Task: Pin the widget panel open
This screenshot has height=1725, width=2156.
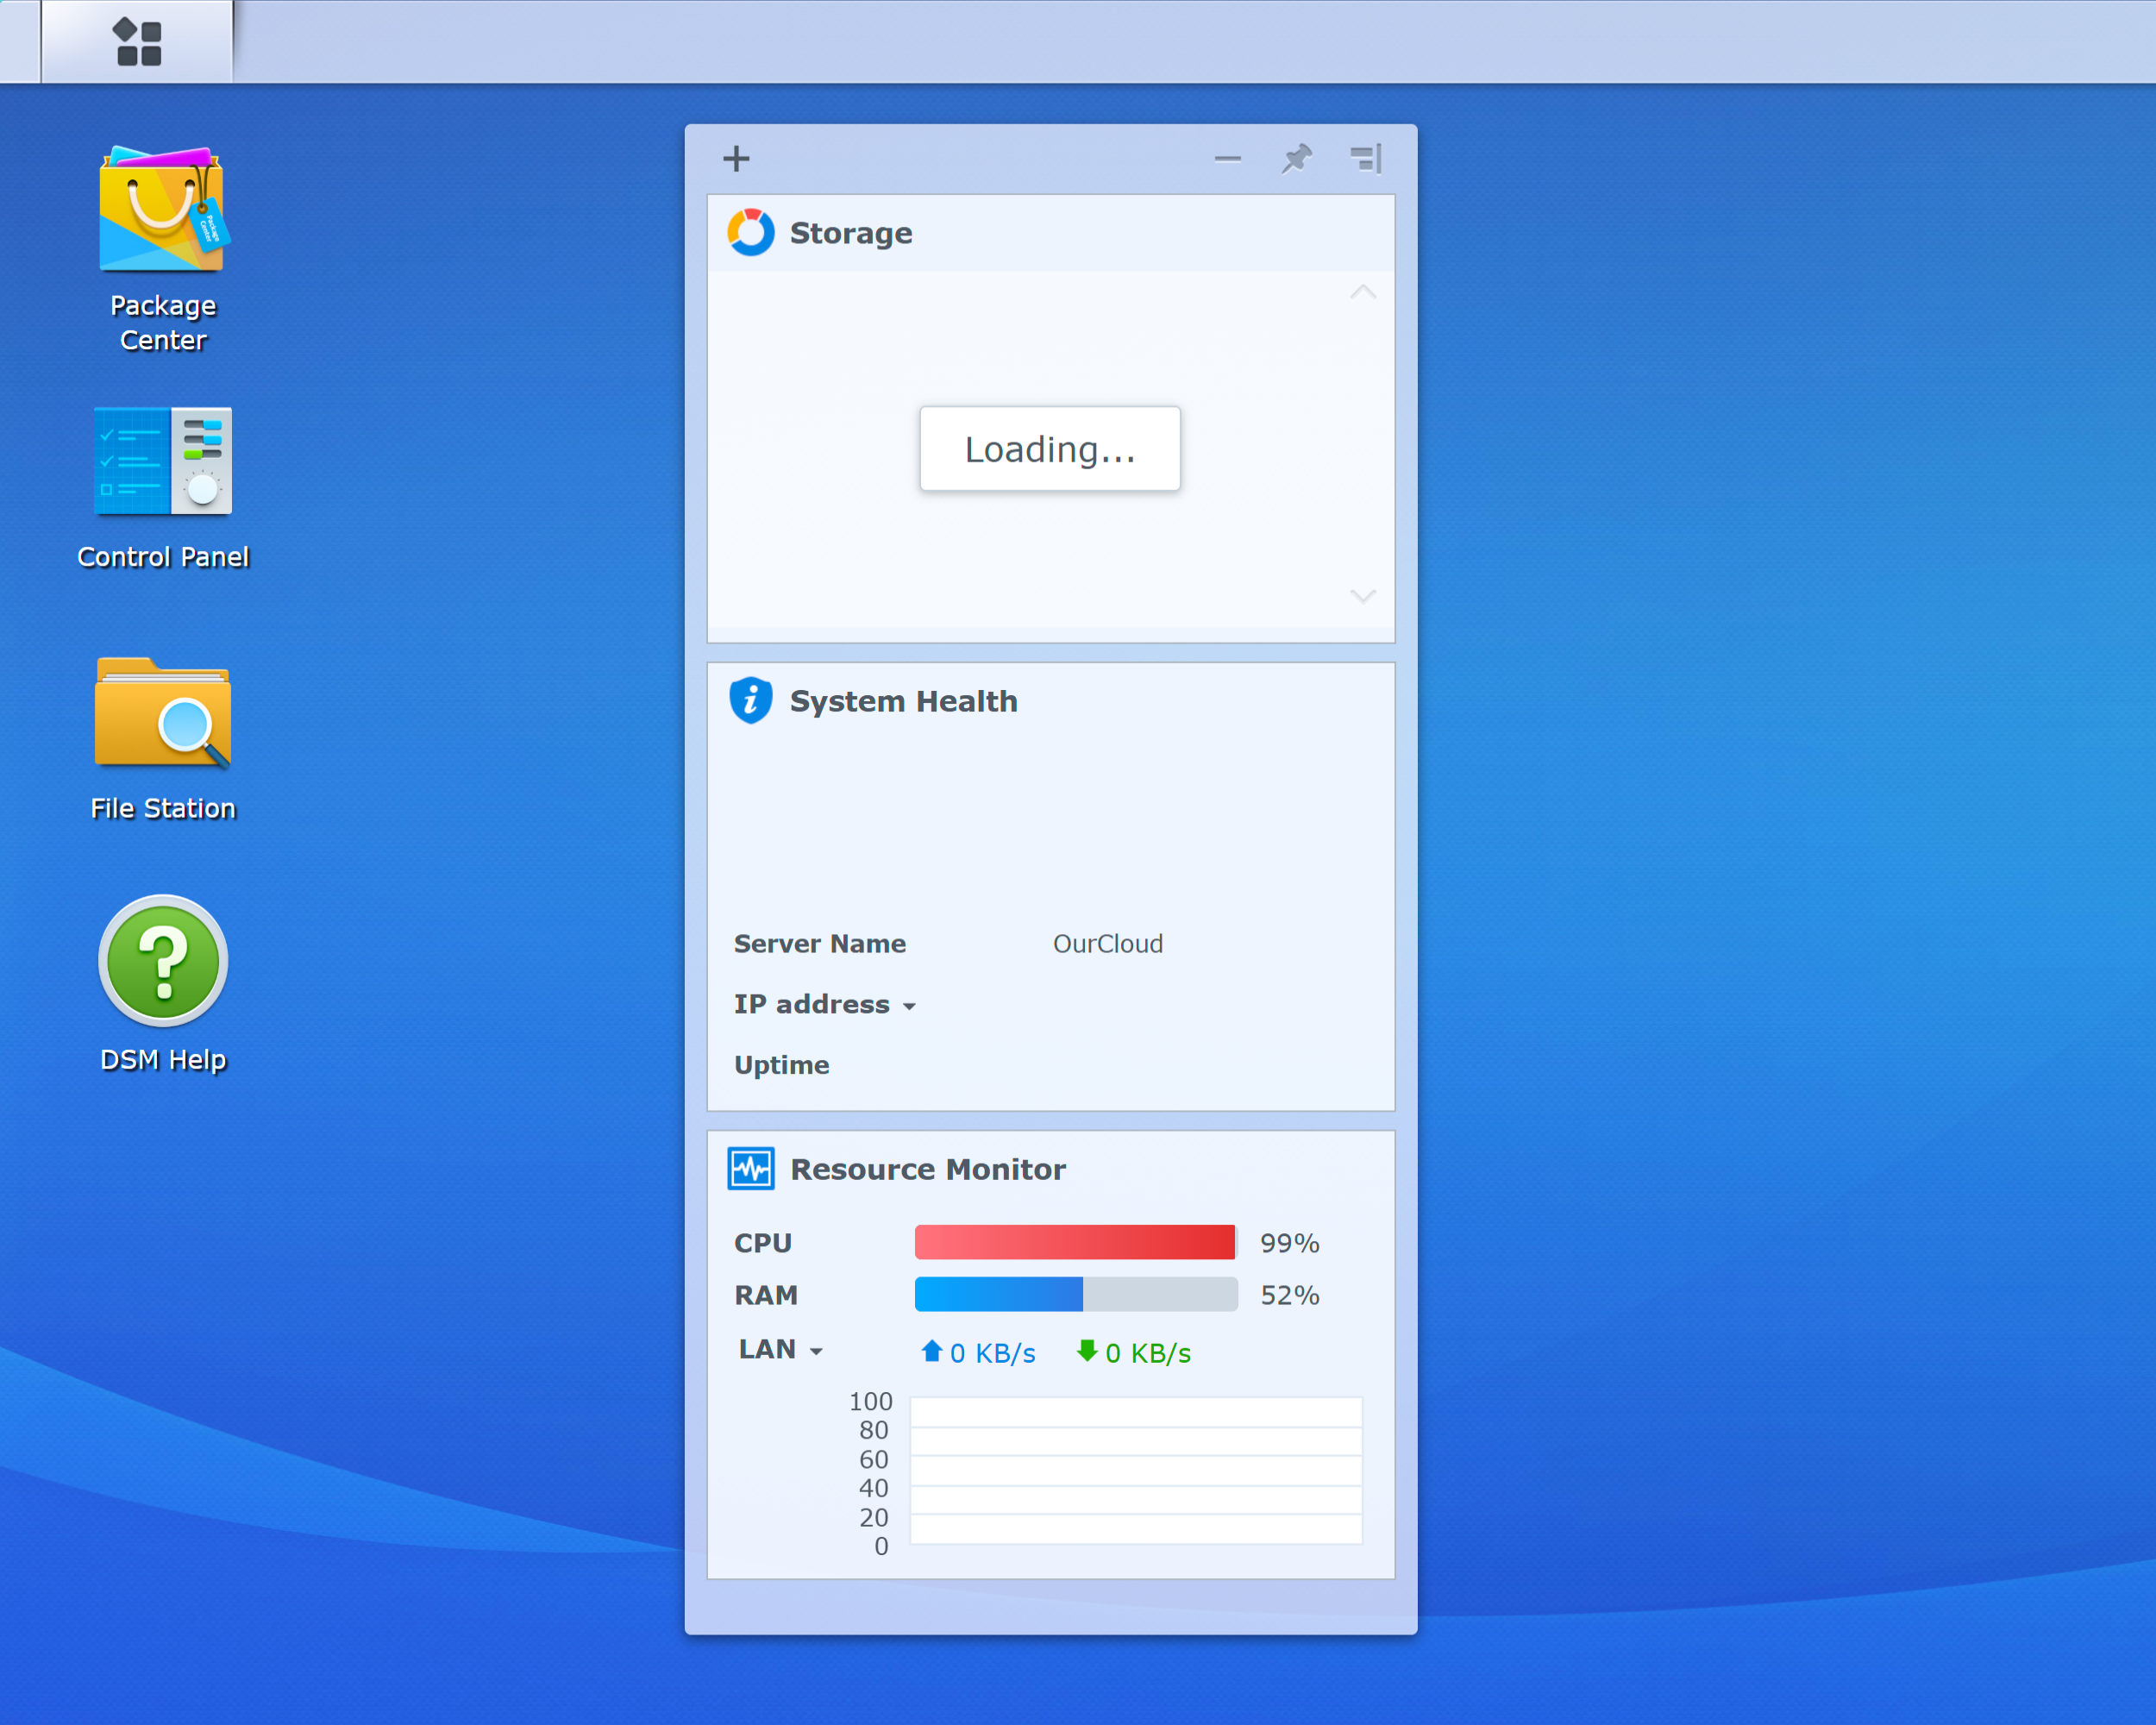Action: click(x=1297, y=158)
